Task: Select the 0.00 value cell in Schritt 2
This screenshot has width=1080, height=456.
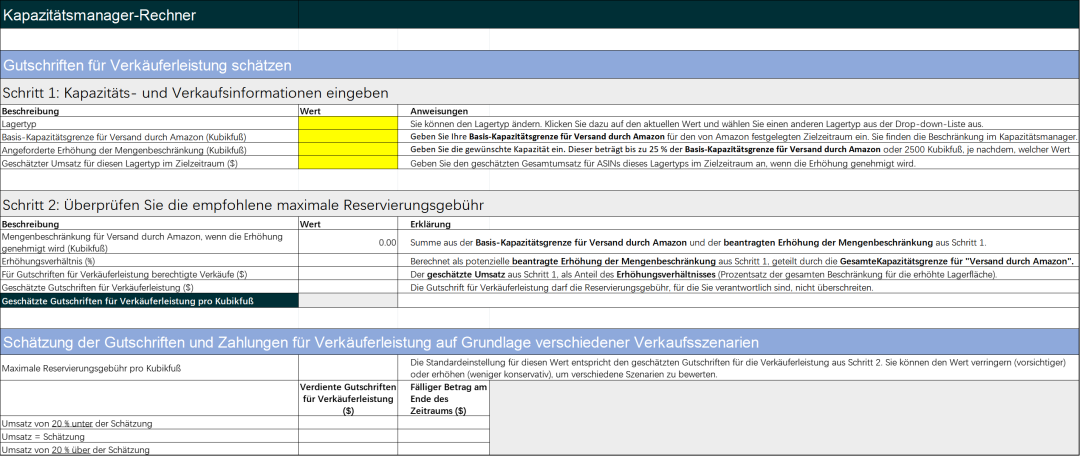Action: 348,242
